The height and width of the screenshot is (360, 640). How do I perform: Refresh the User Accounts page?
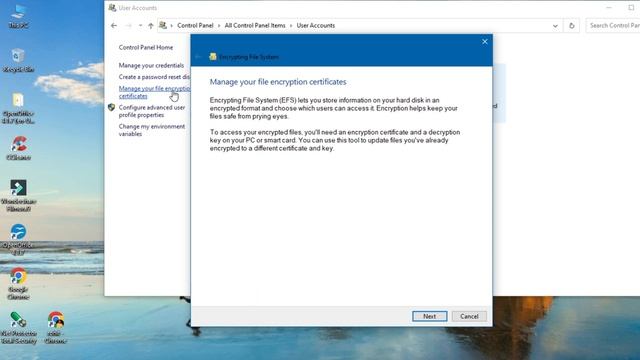(571, 26)
